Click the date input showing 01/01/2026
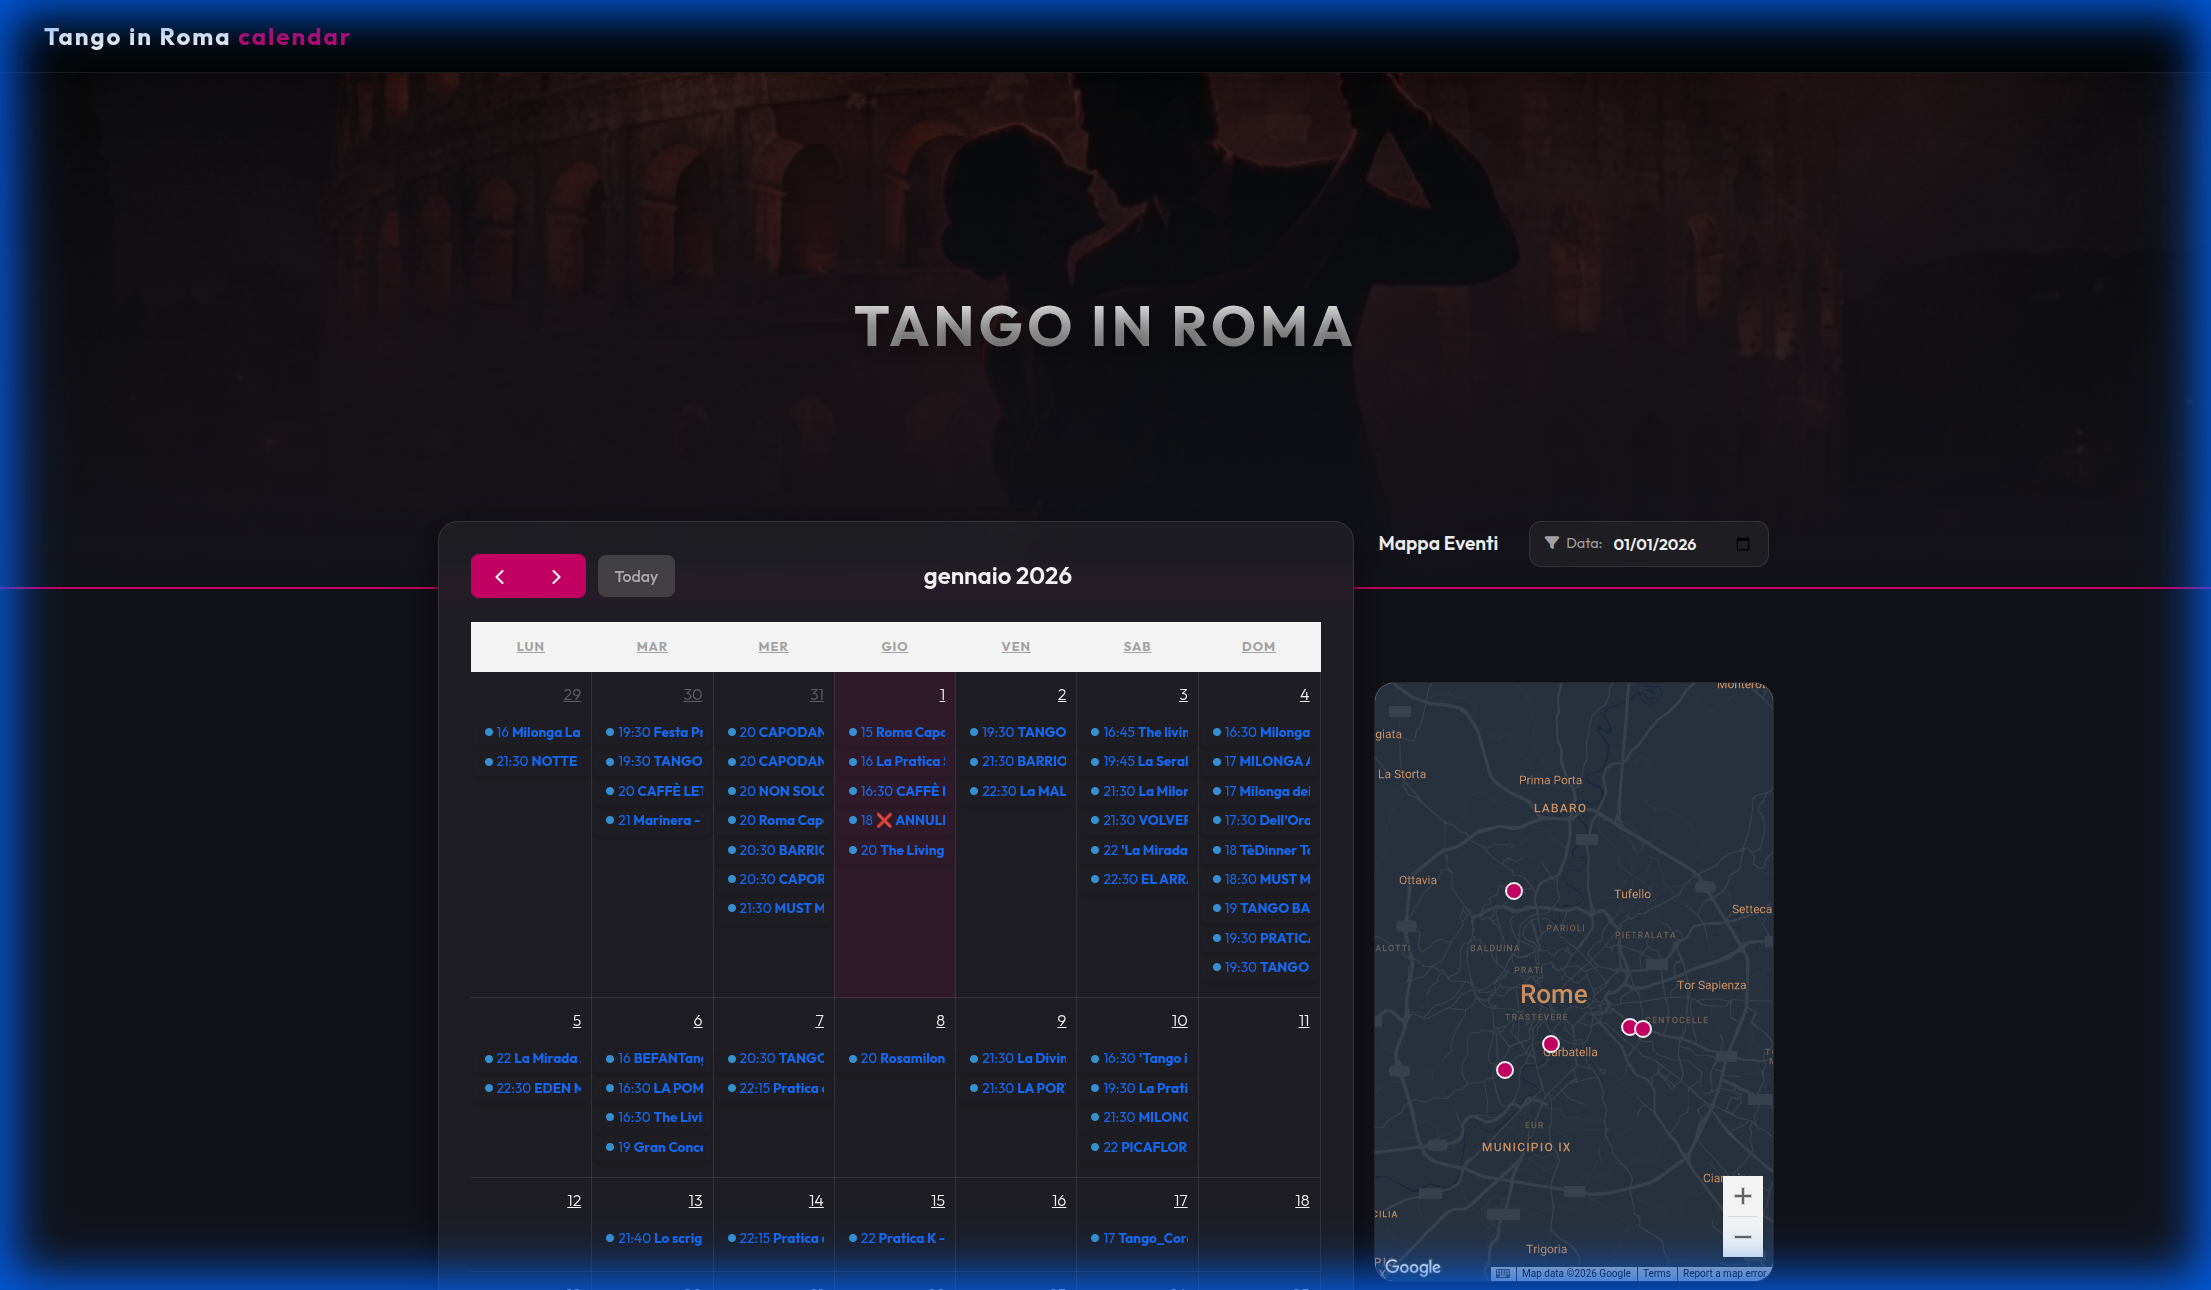 [1656, 544]
